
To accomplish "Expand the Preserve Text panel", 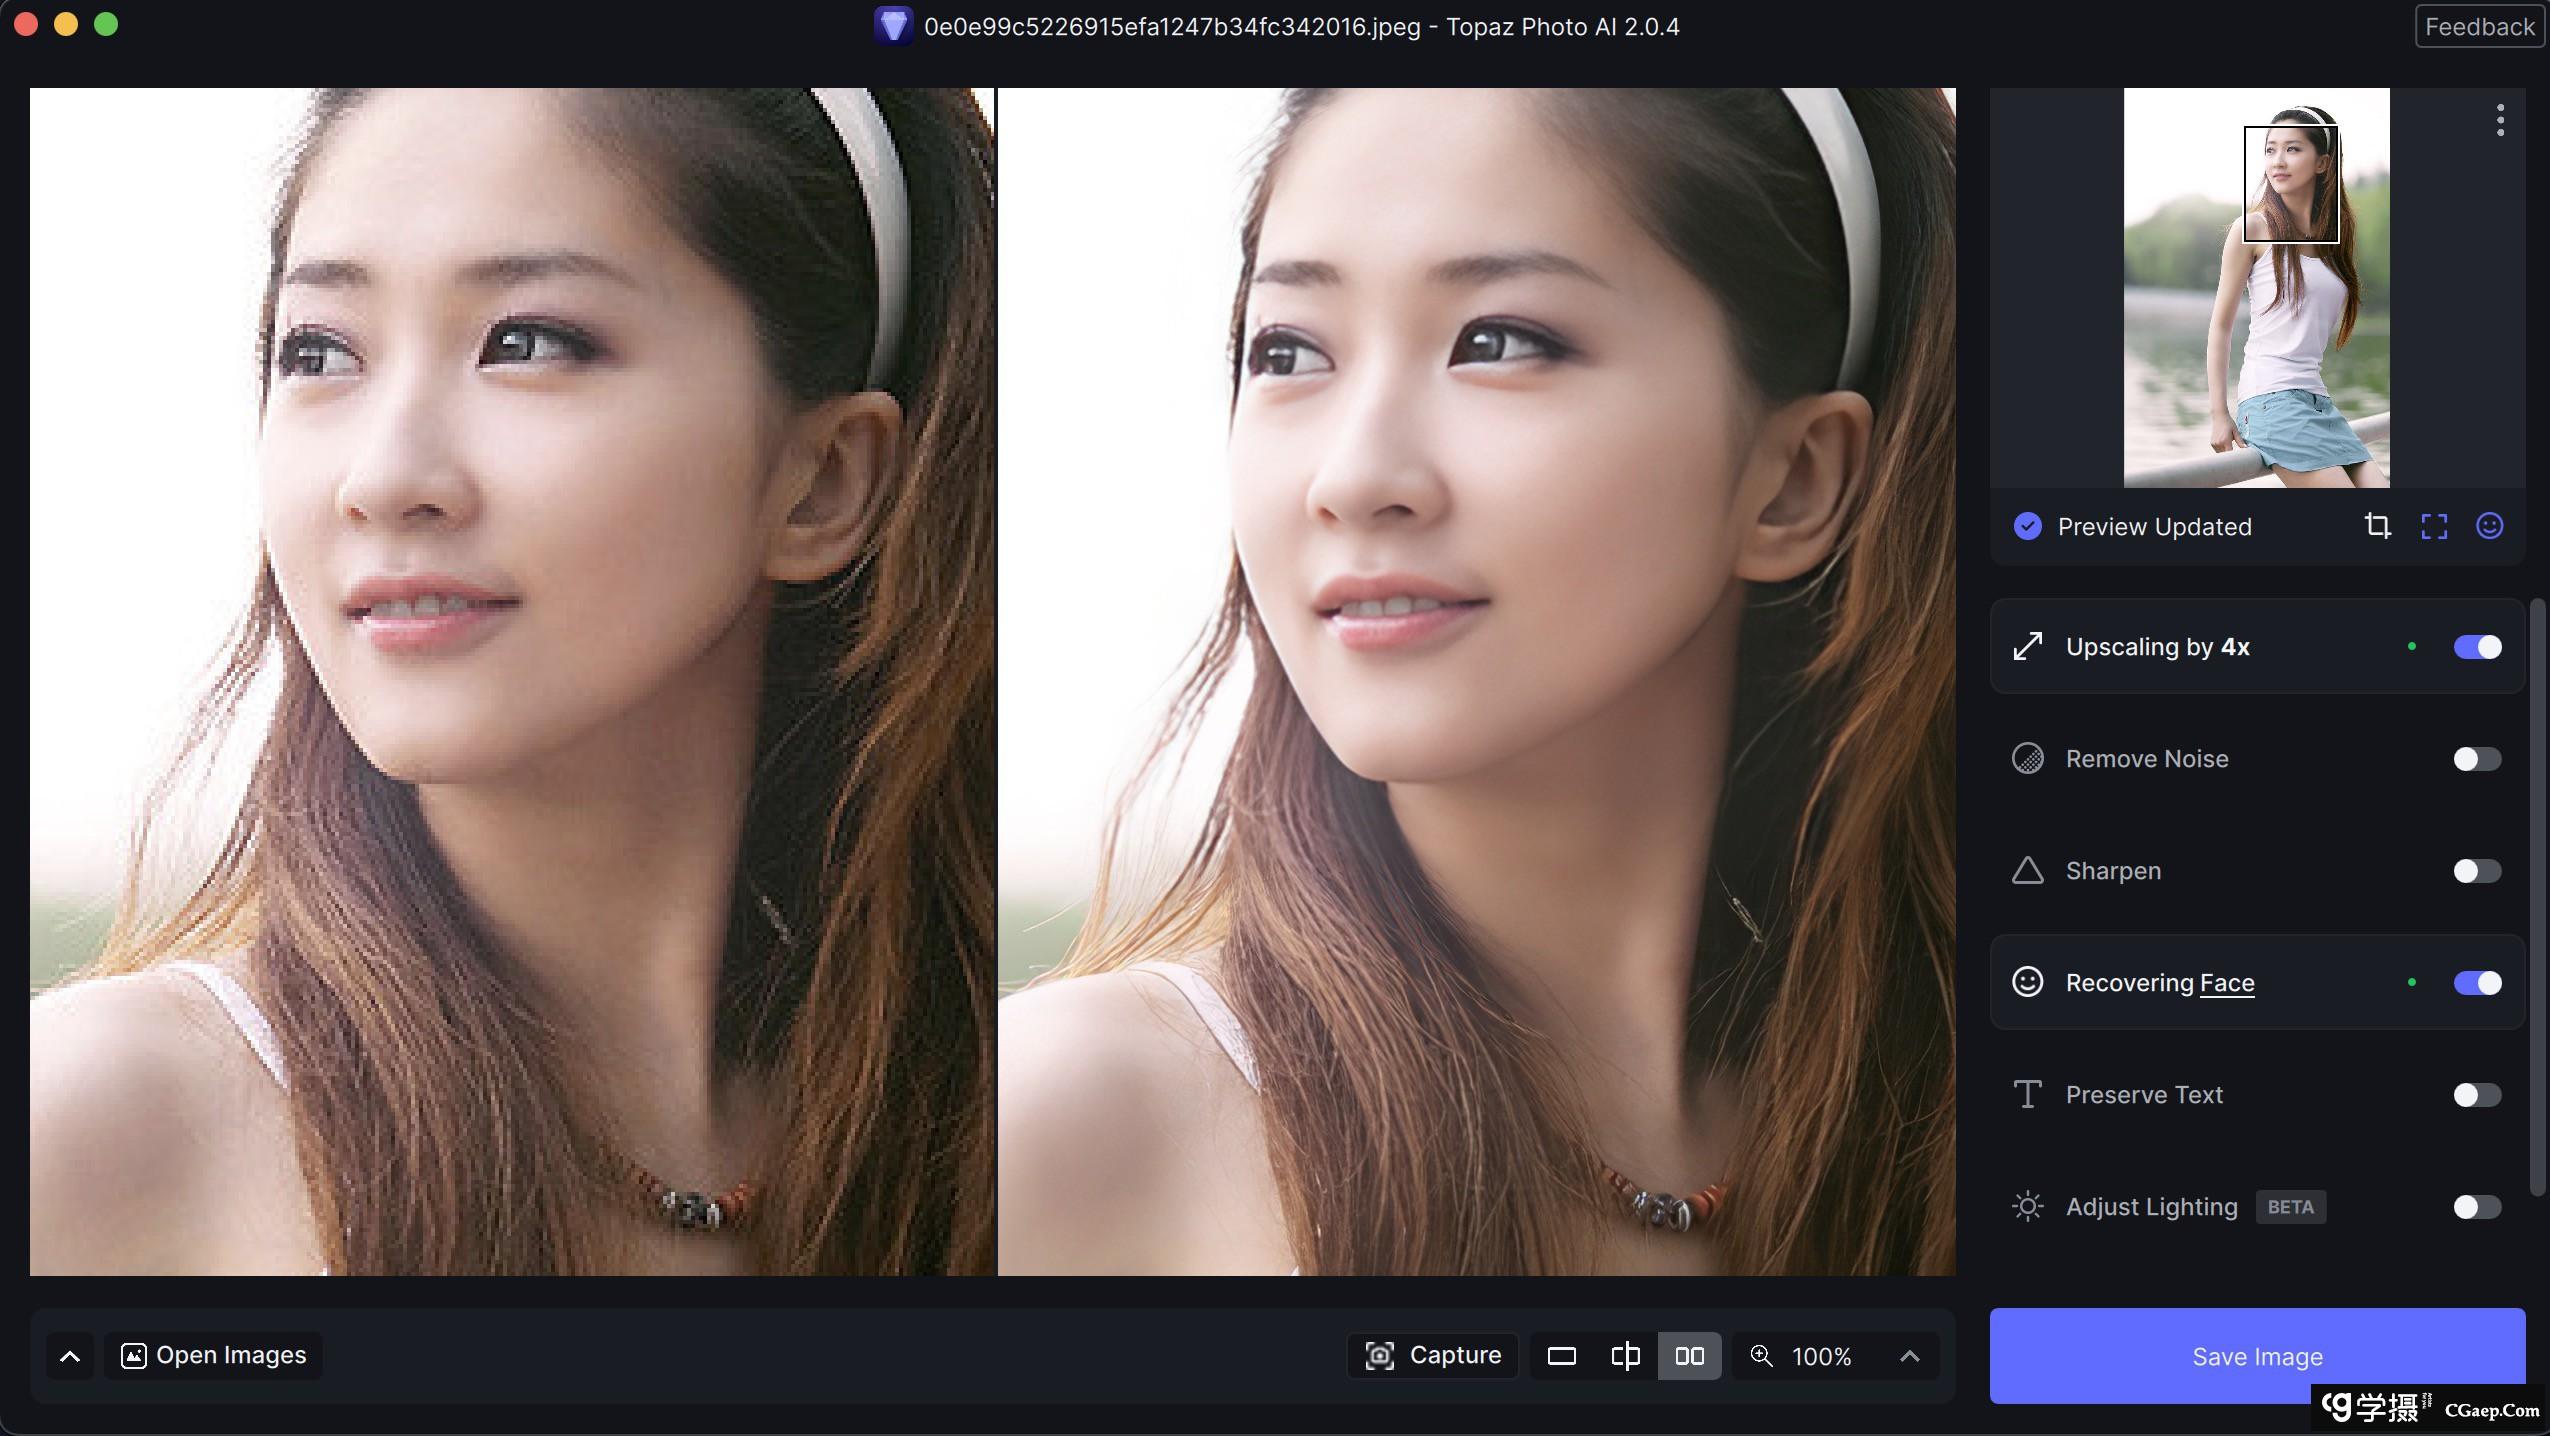I will click(2143, 1095).
